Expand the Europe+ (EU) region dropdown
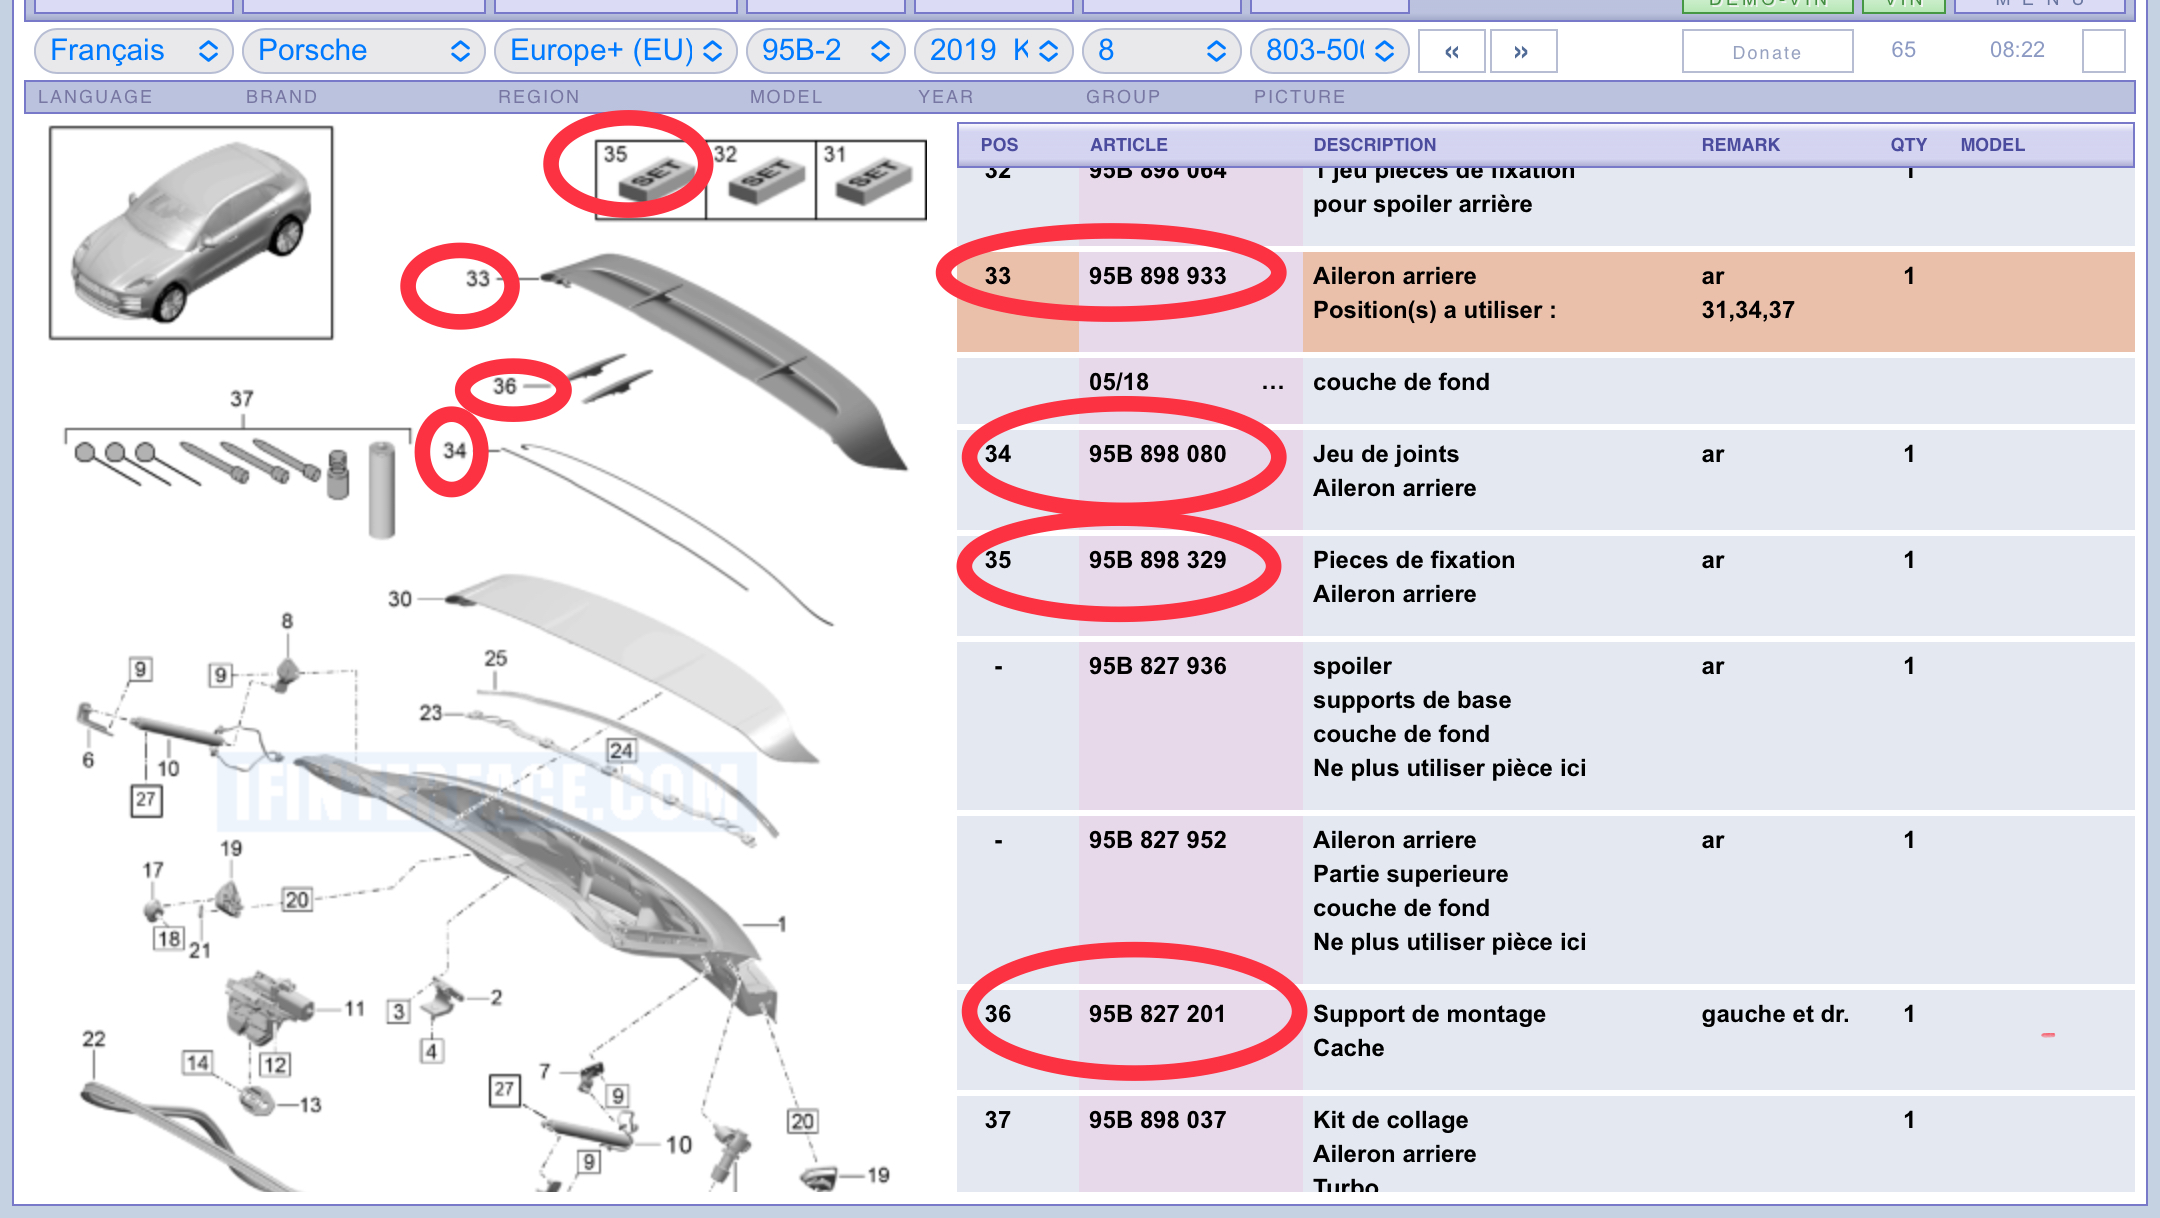The width and height of the screenshot is (2160, 1218). point(615,51)
